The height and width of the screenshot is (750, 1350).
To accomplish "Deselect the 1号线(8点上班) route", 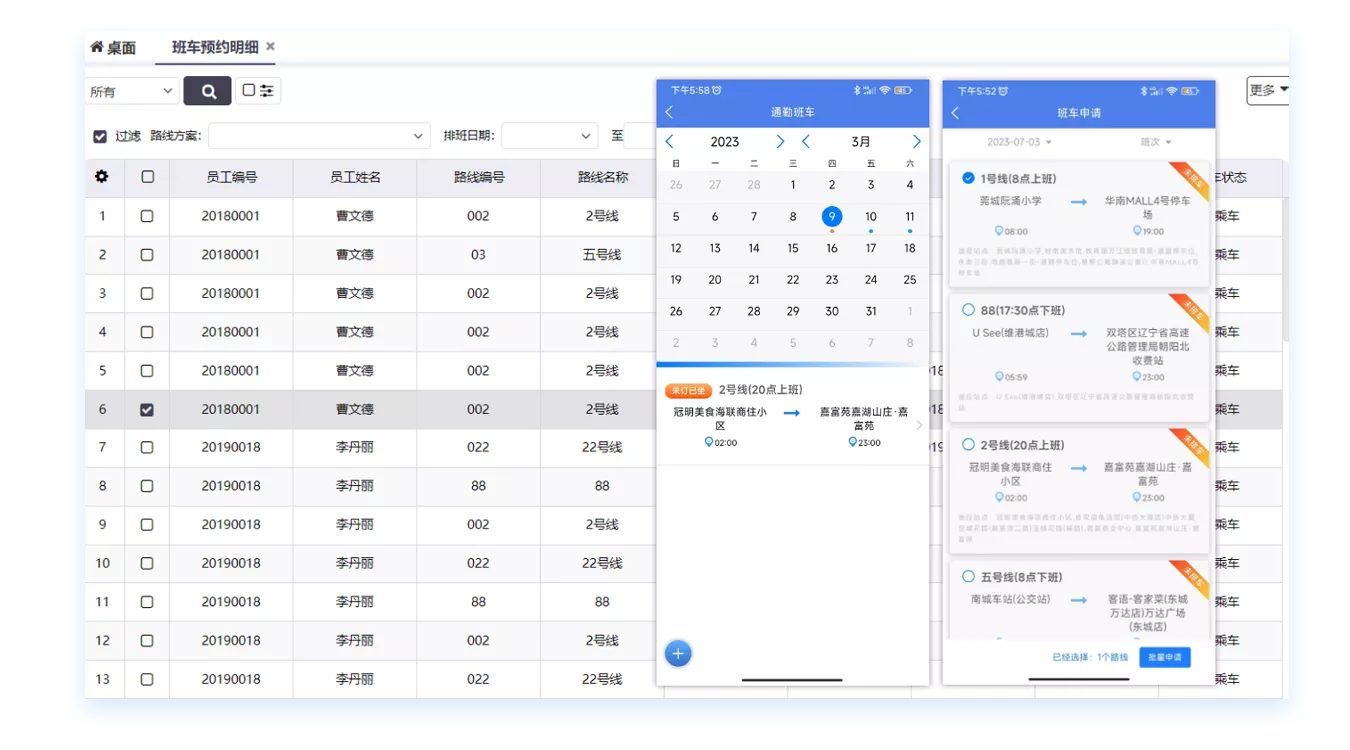I will (x=968, y=178).
